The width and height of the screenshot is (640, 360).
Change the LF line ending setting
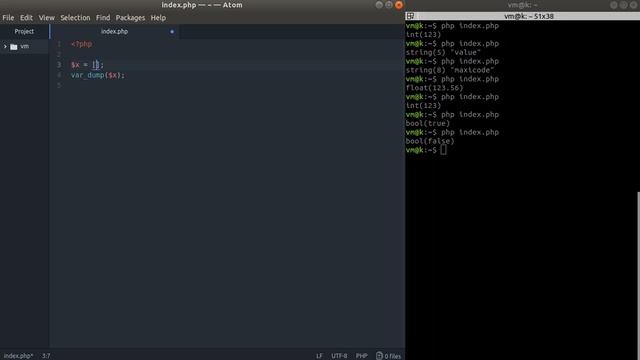click(319, 356)
